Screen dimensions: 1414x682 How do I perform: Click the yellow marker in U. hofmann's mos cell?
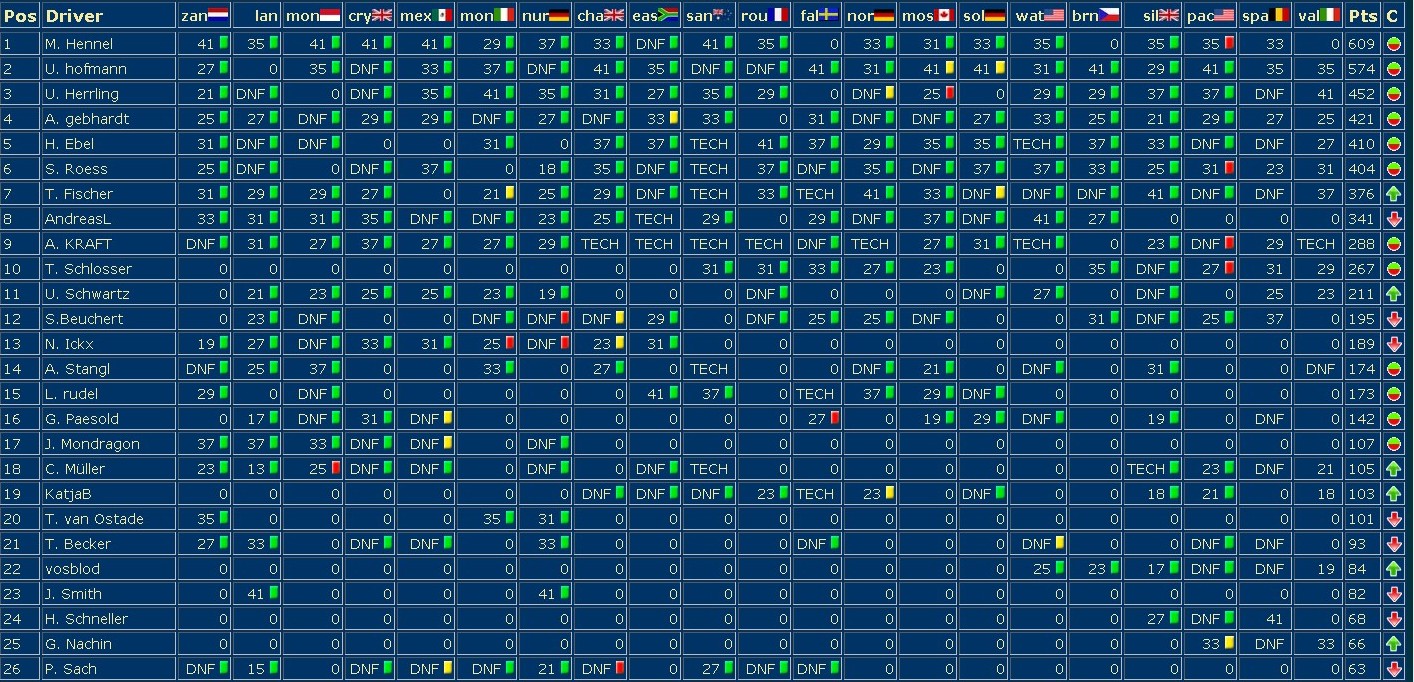coord(949,68)
